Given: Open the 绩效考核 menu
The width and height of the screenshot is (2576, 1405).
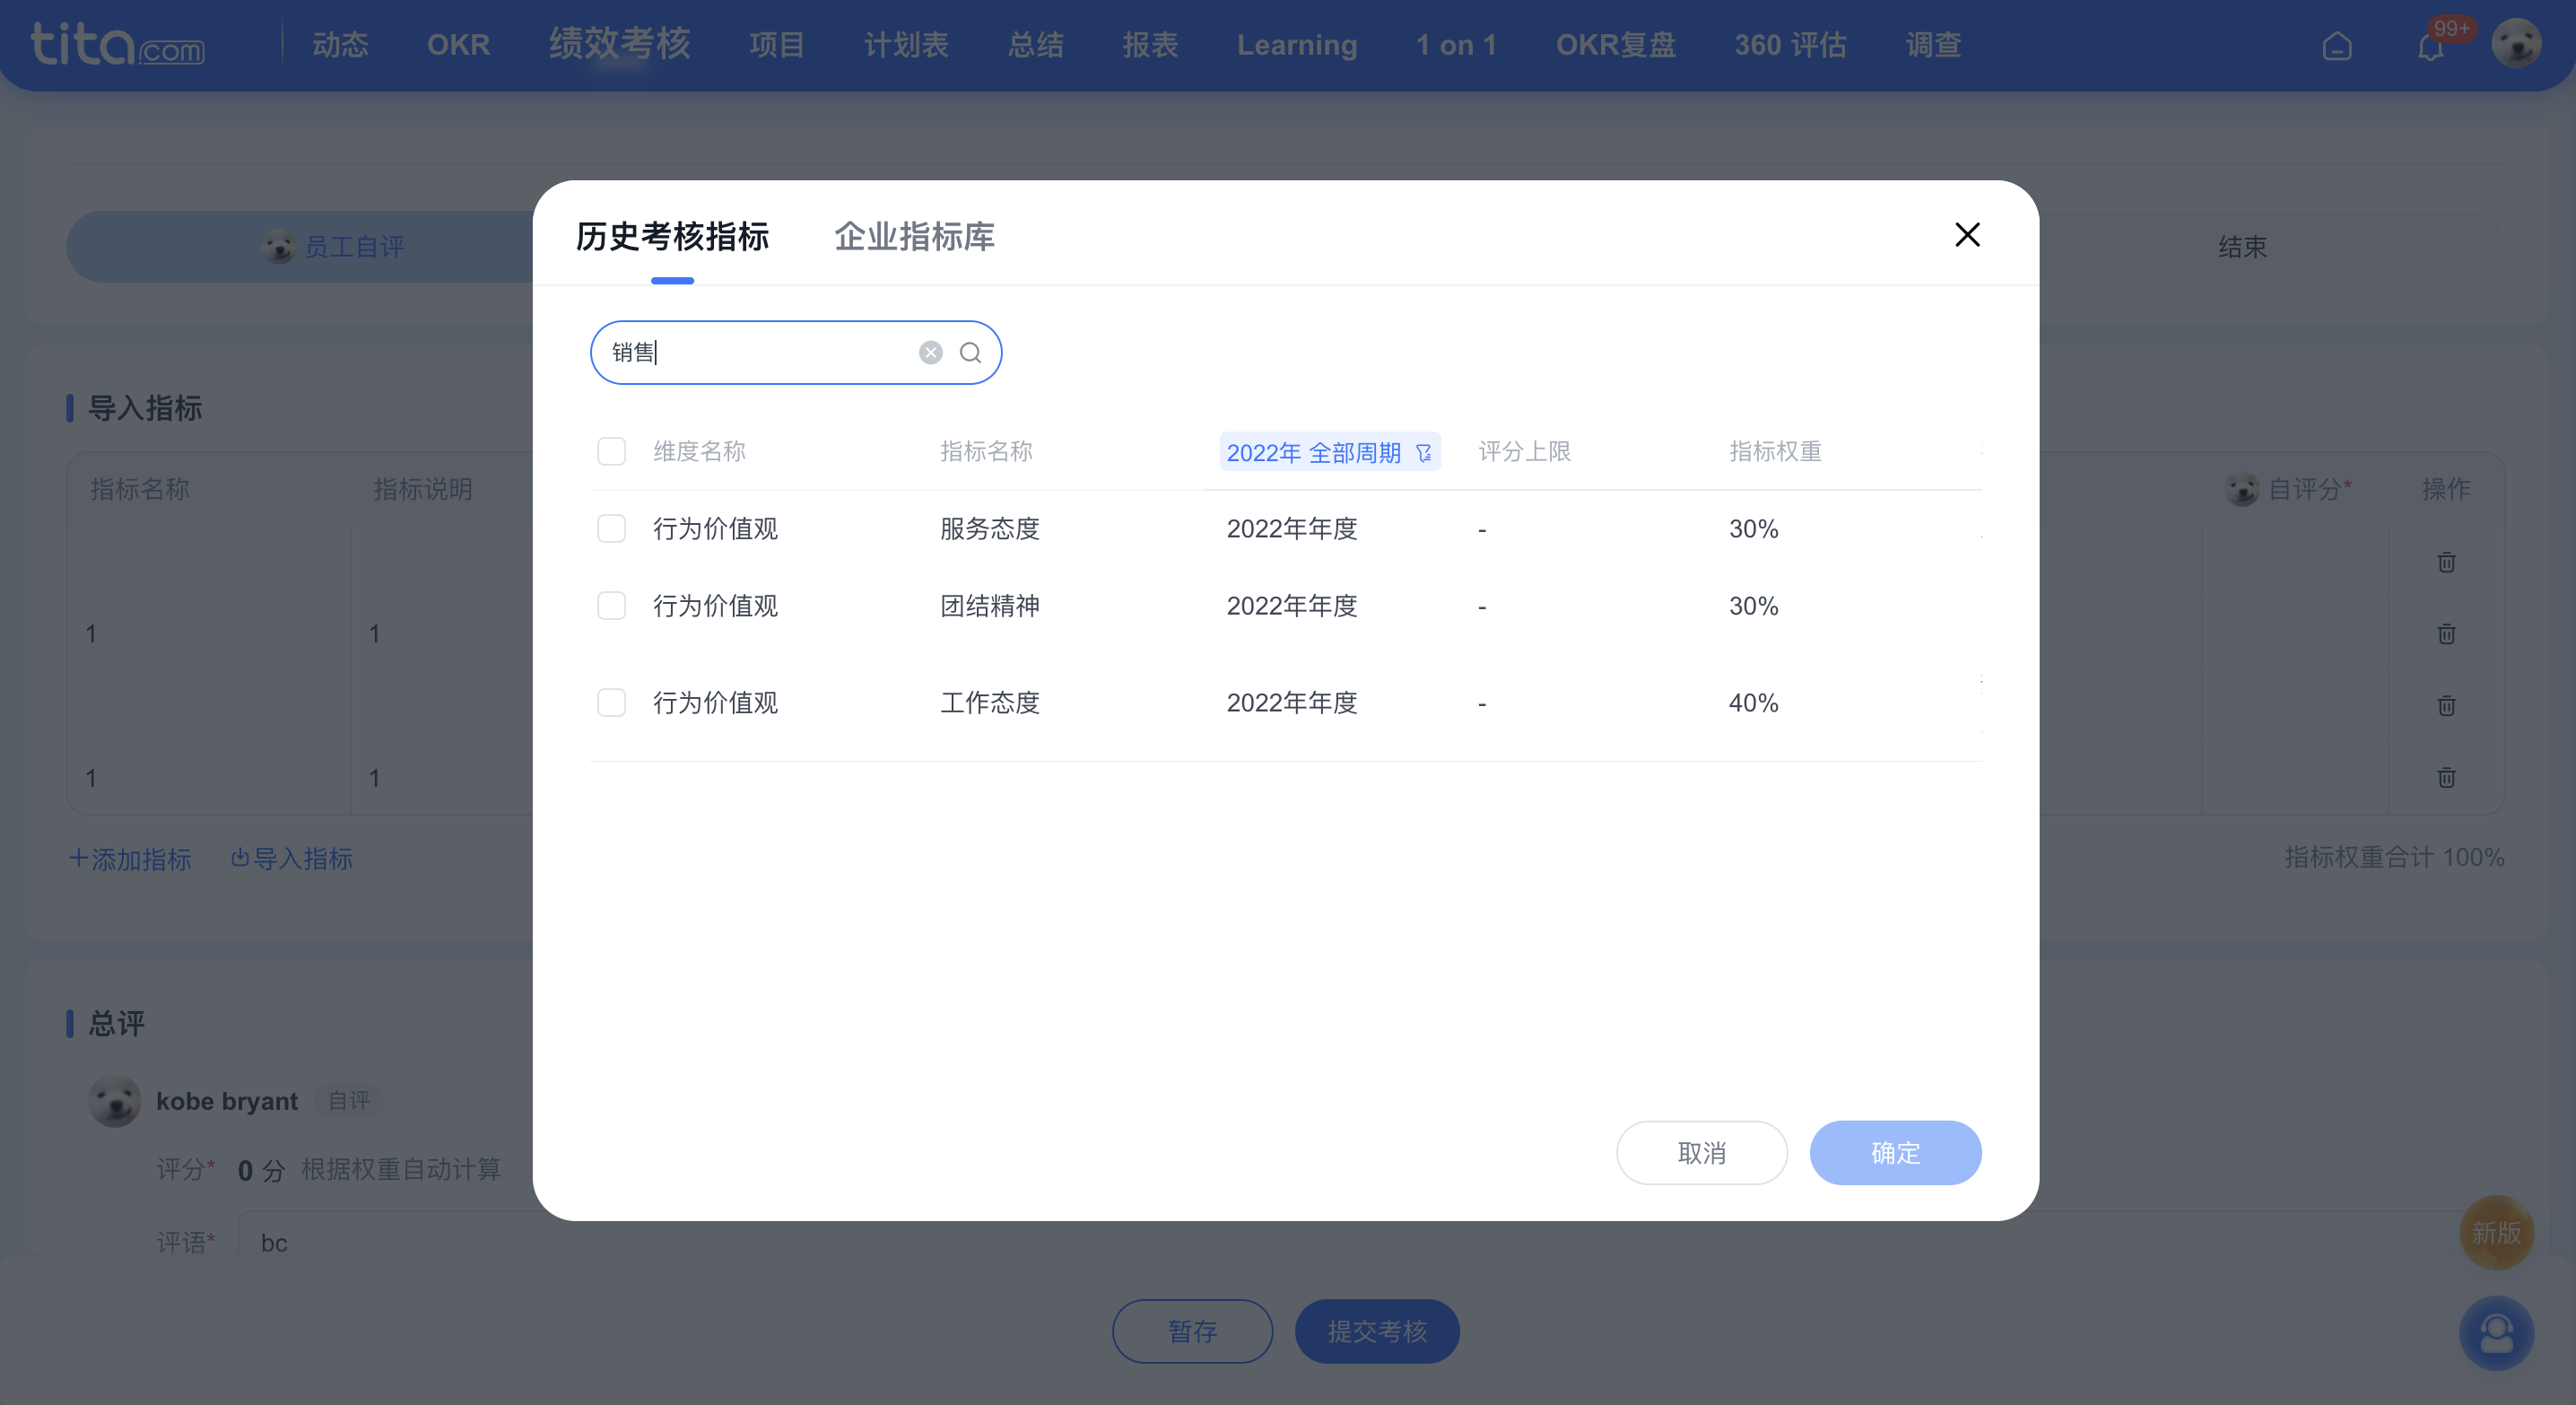Looking at the screenshot, I should 619,43.
